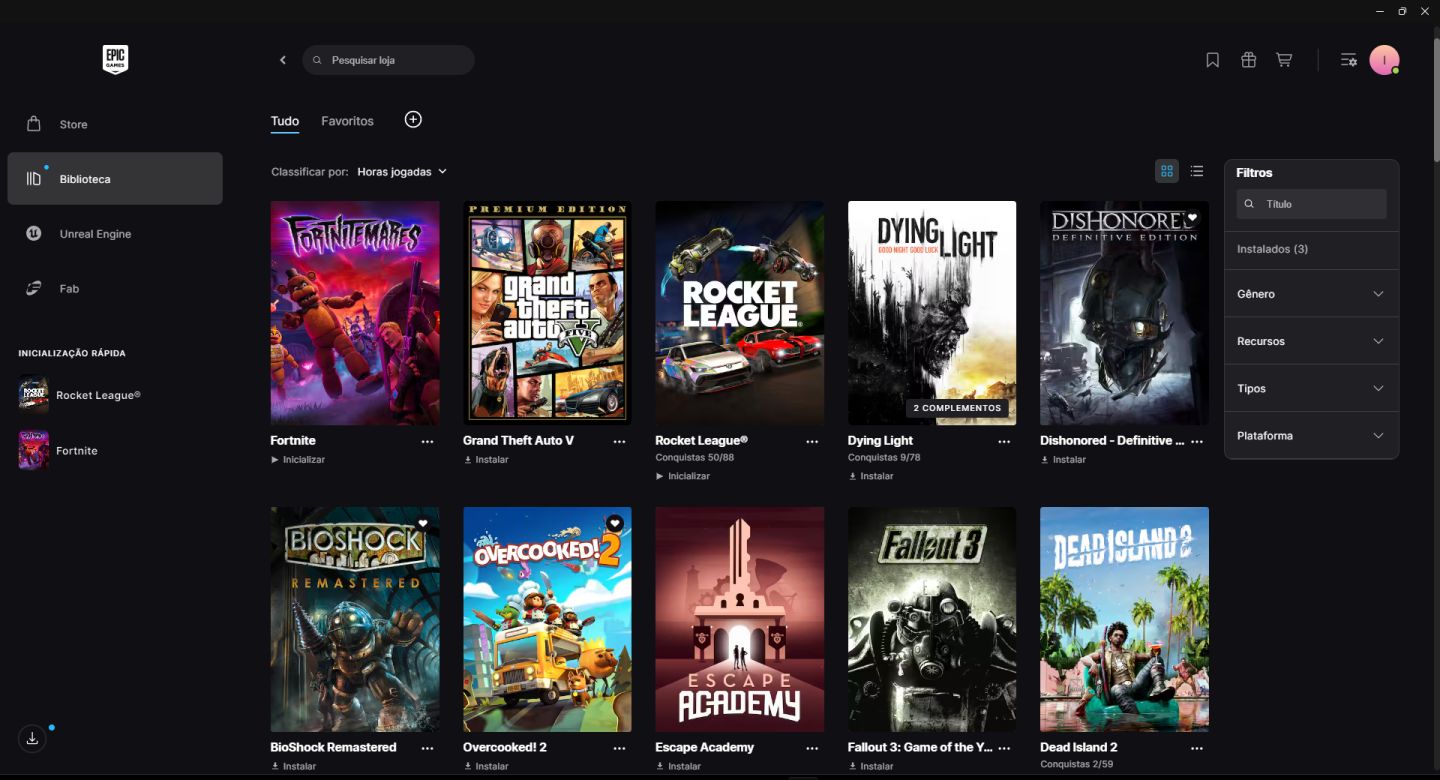1440x780 pixels.
Task: Open the gift redeem icon
Action: point(1248,60)
